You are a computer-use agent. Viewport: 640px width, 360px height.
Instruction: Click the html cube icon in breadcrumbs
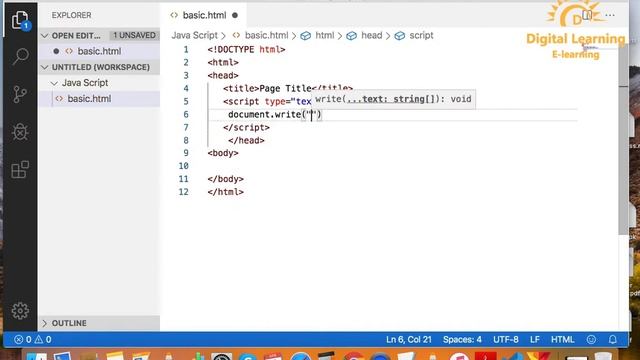point(305,36)
